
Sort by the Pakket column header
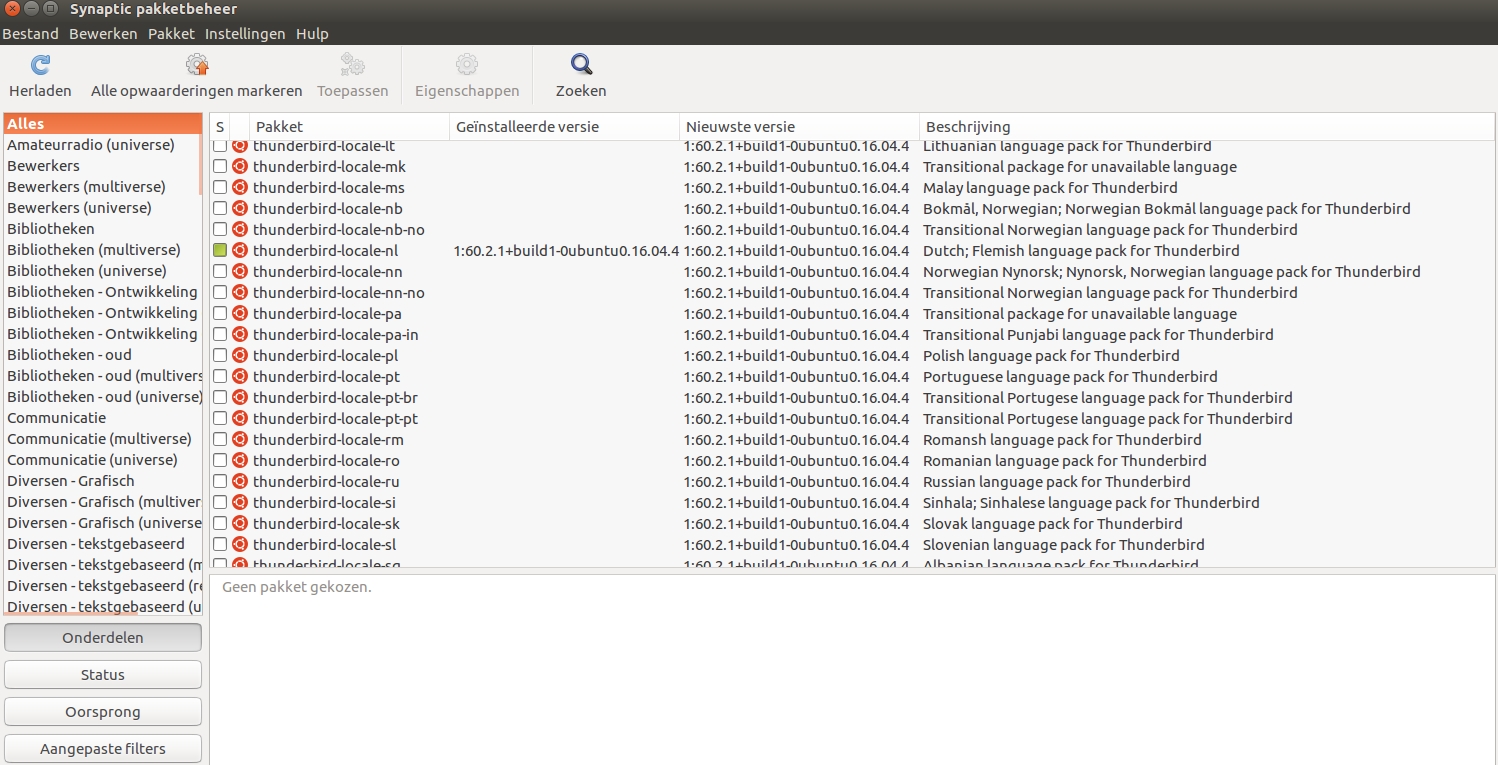349,127
